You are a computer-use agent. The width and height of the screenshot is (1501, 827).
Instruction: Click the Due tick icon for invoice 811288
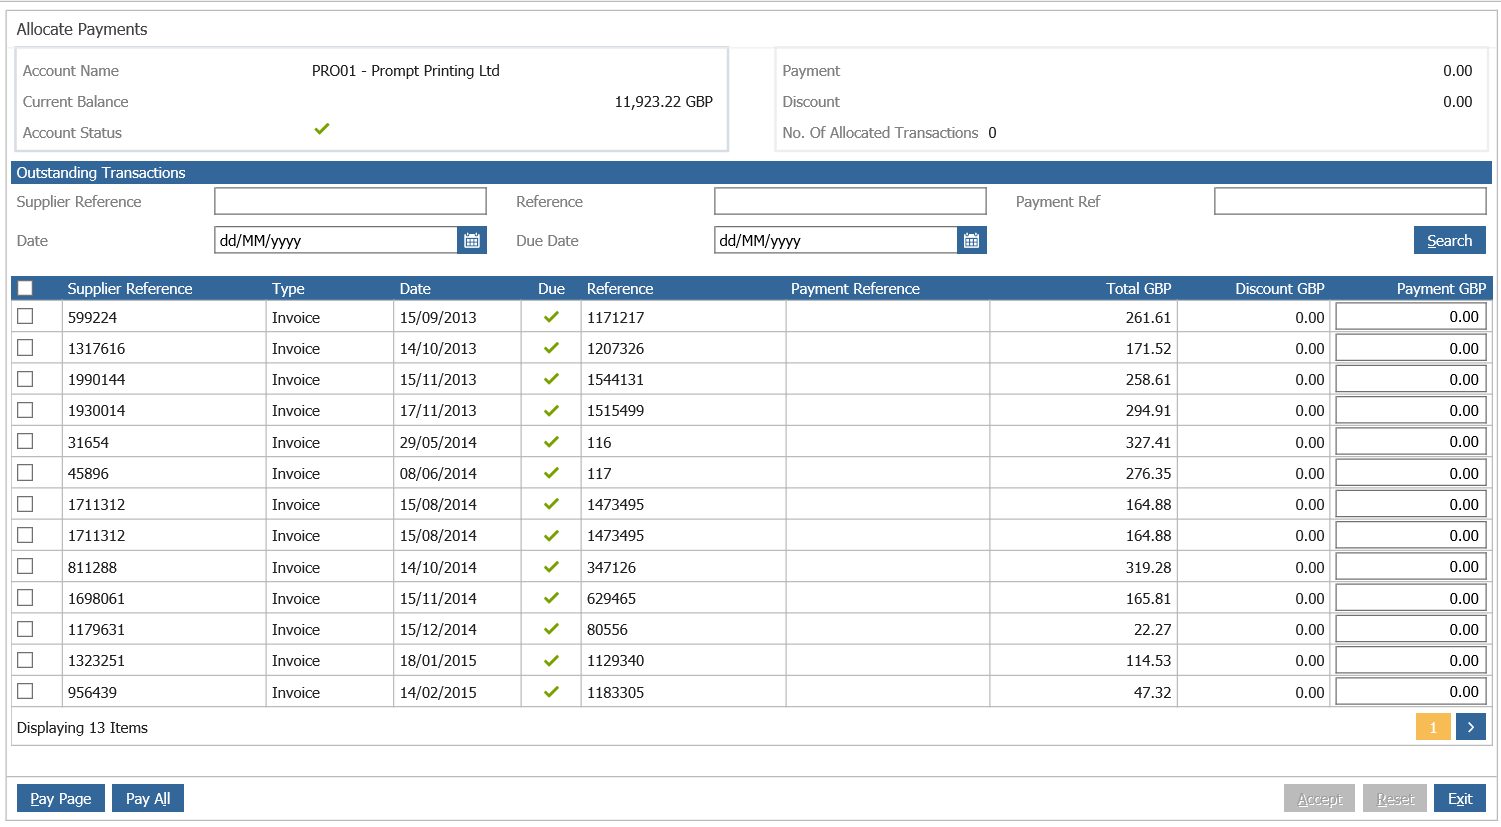[x=551, y=567]
